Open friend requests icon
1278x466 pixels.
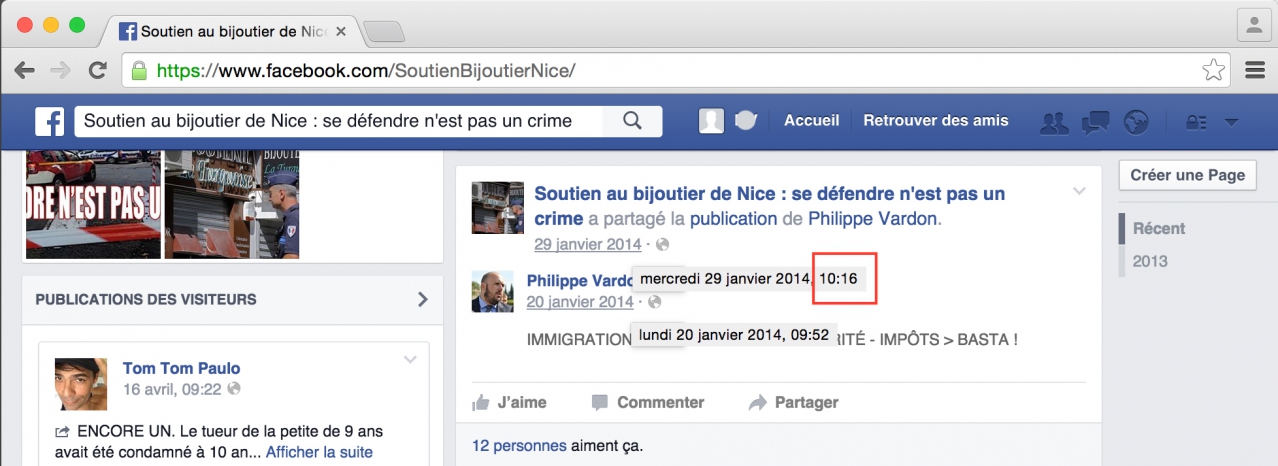click(x=1054, y=122)
